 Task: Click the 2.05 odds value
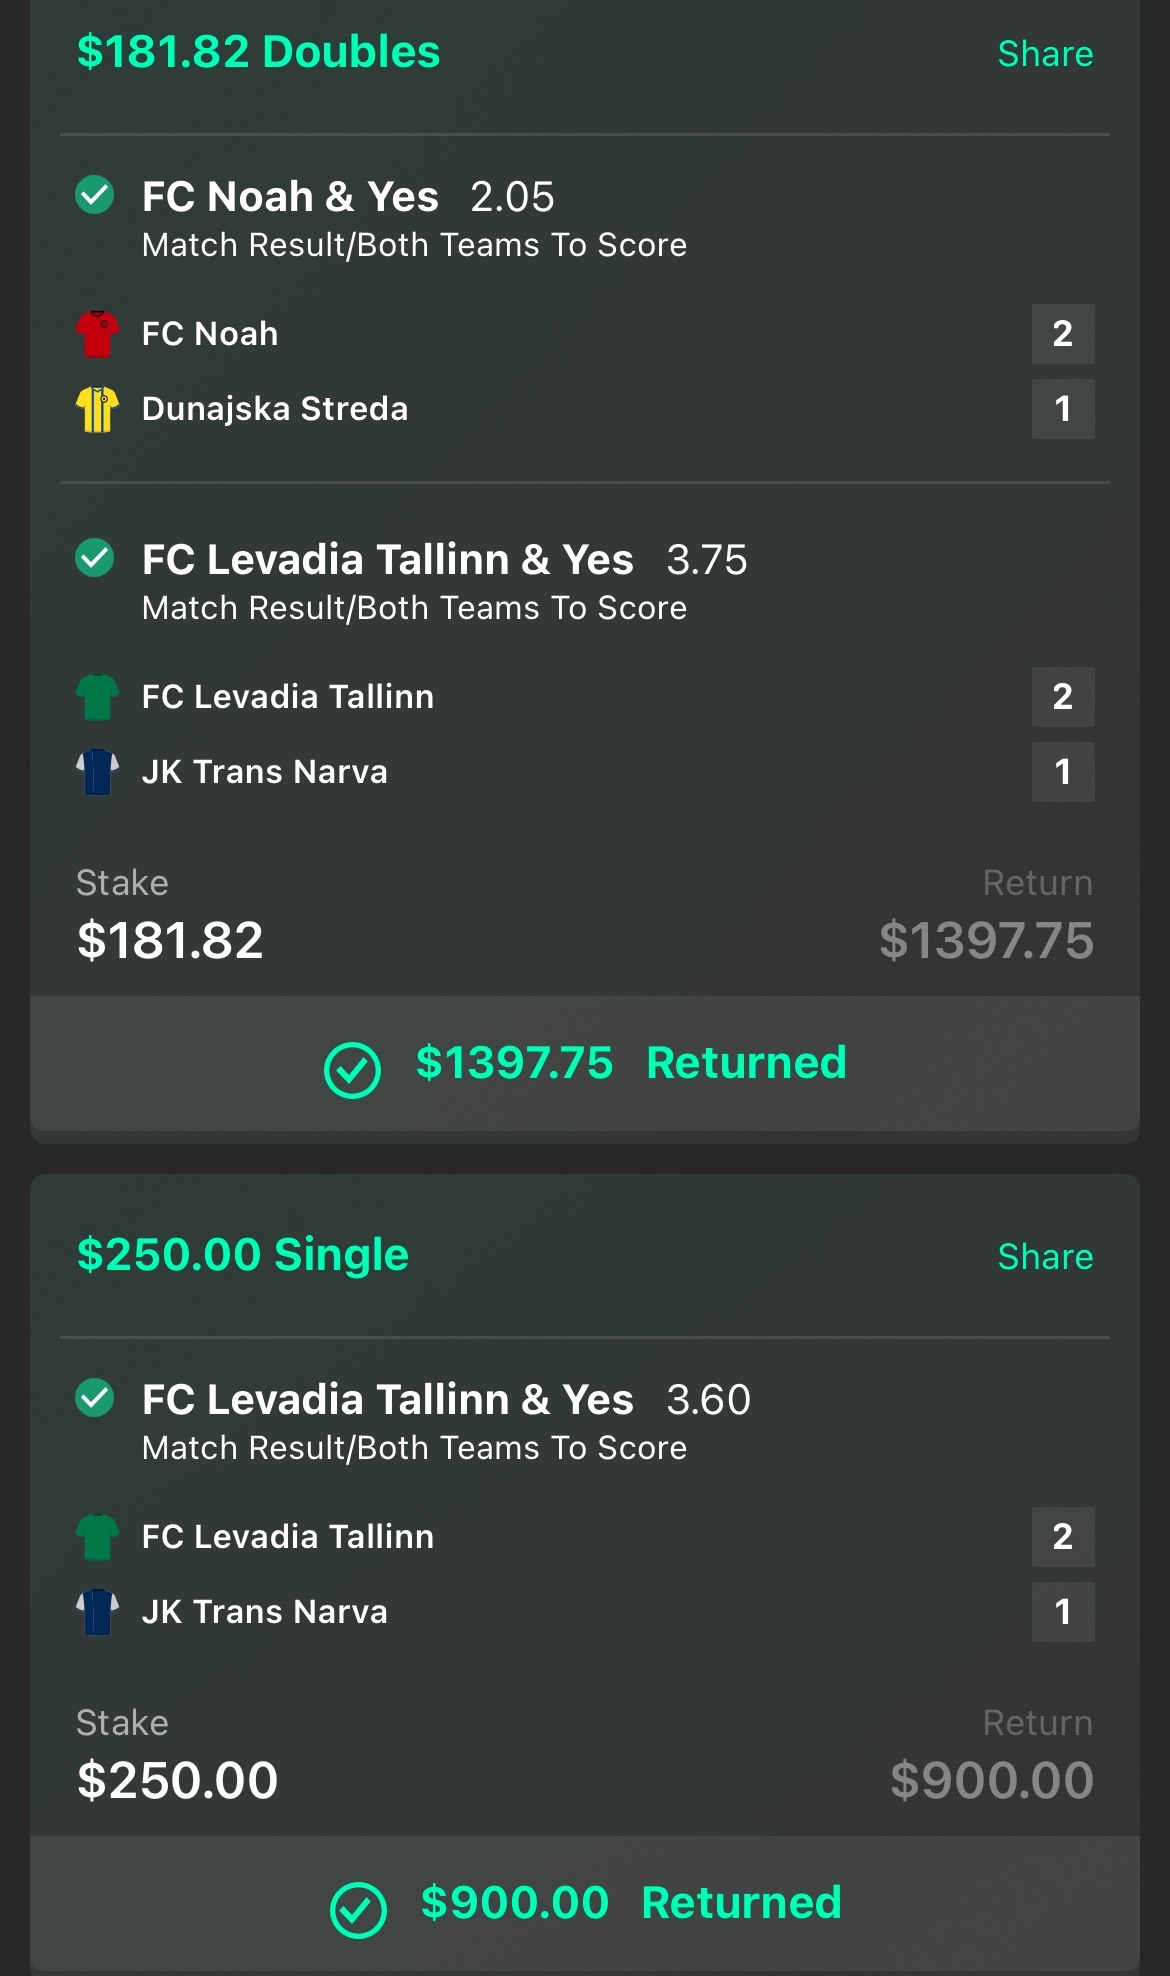(512, 197)
